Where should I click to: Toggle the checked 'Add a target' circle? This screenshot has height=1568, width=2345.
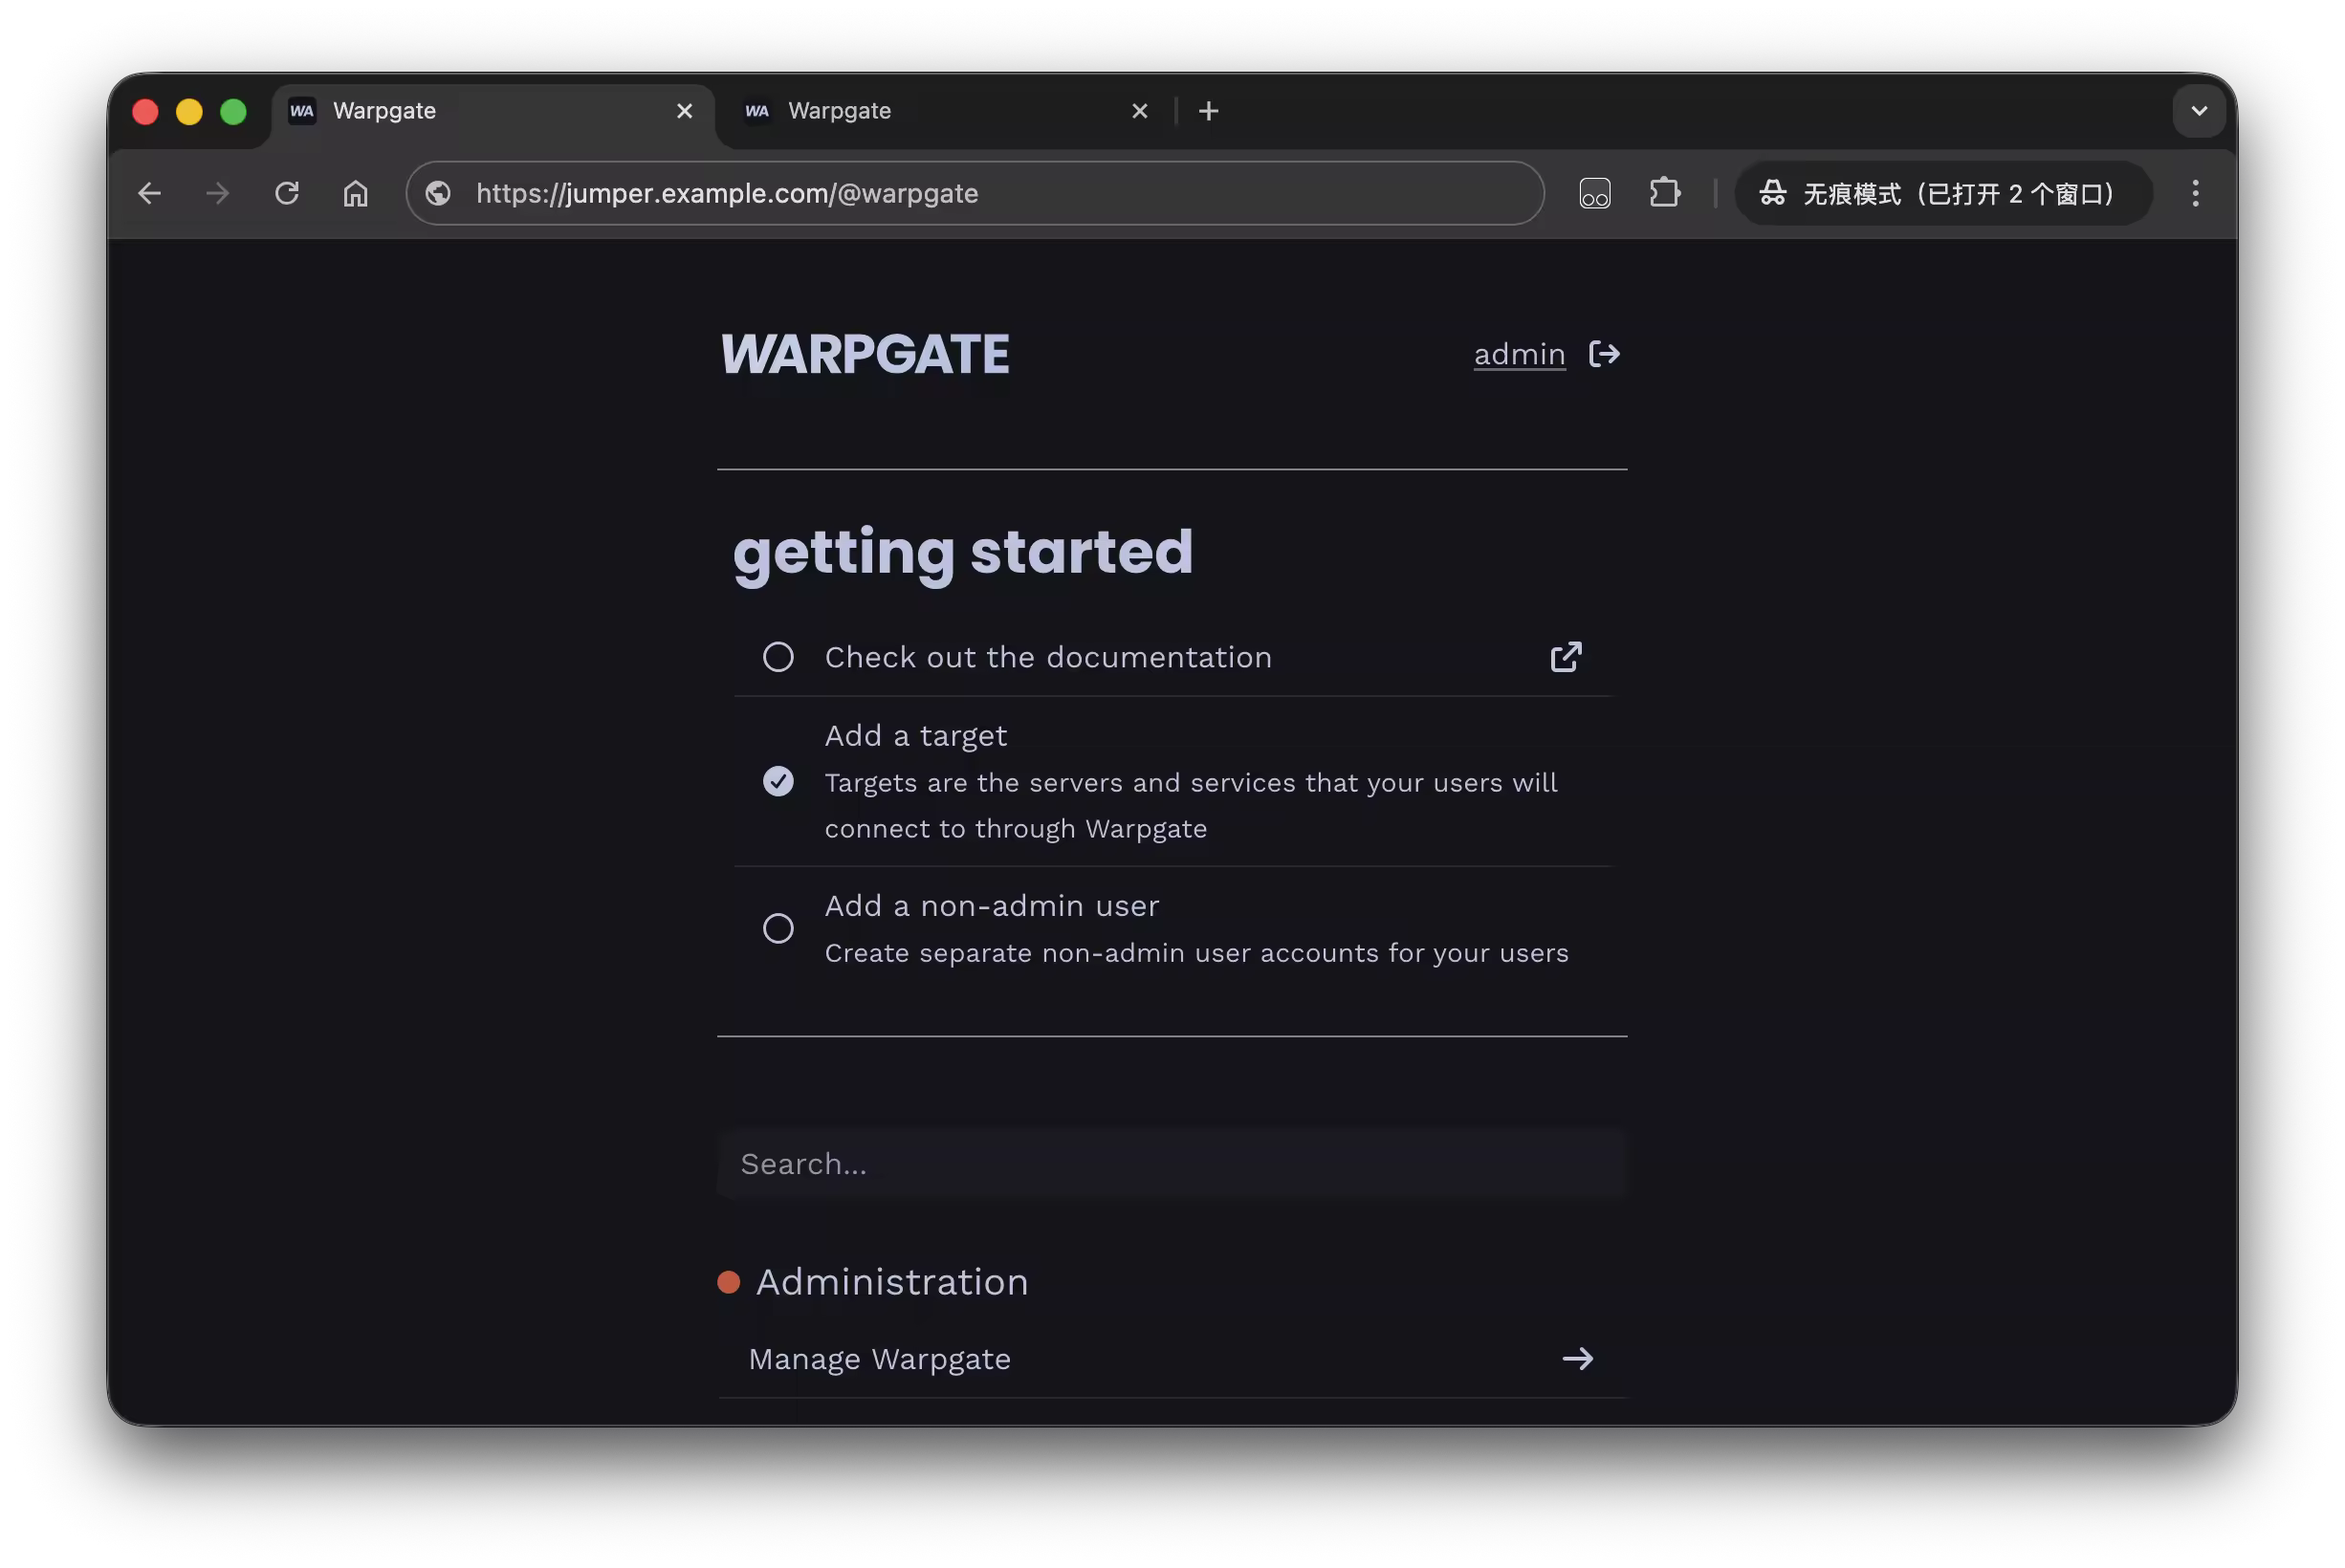(778, 781)
